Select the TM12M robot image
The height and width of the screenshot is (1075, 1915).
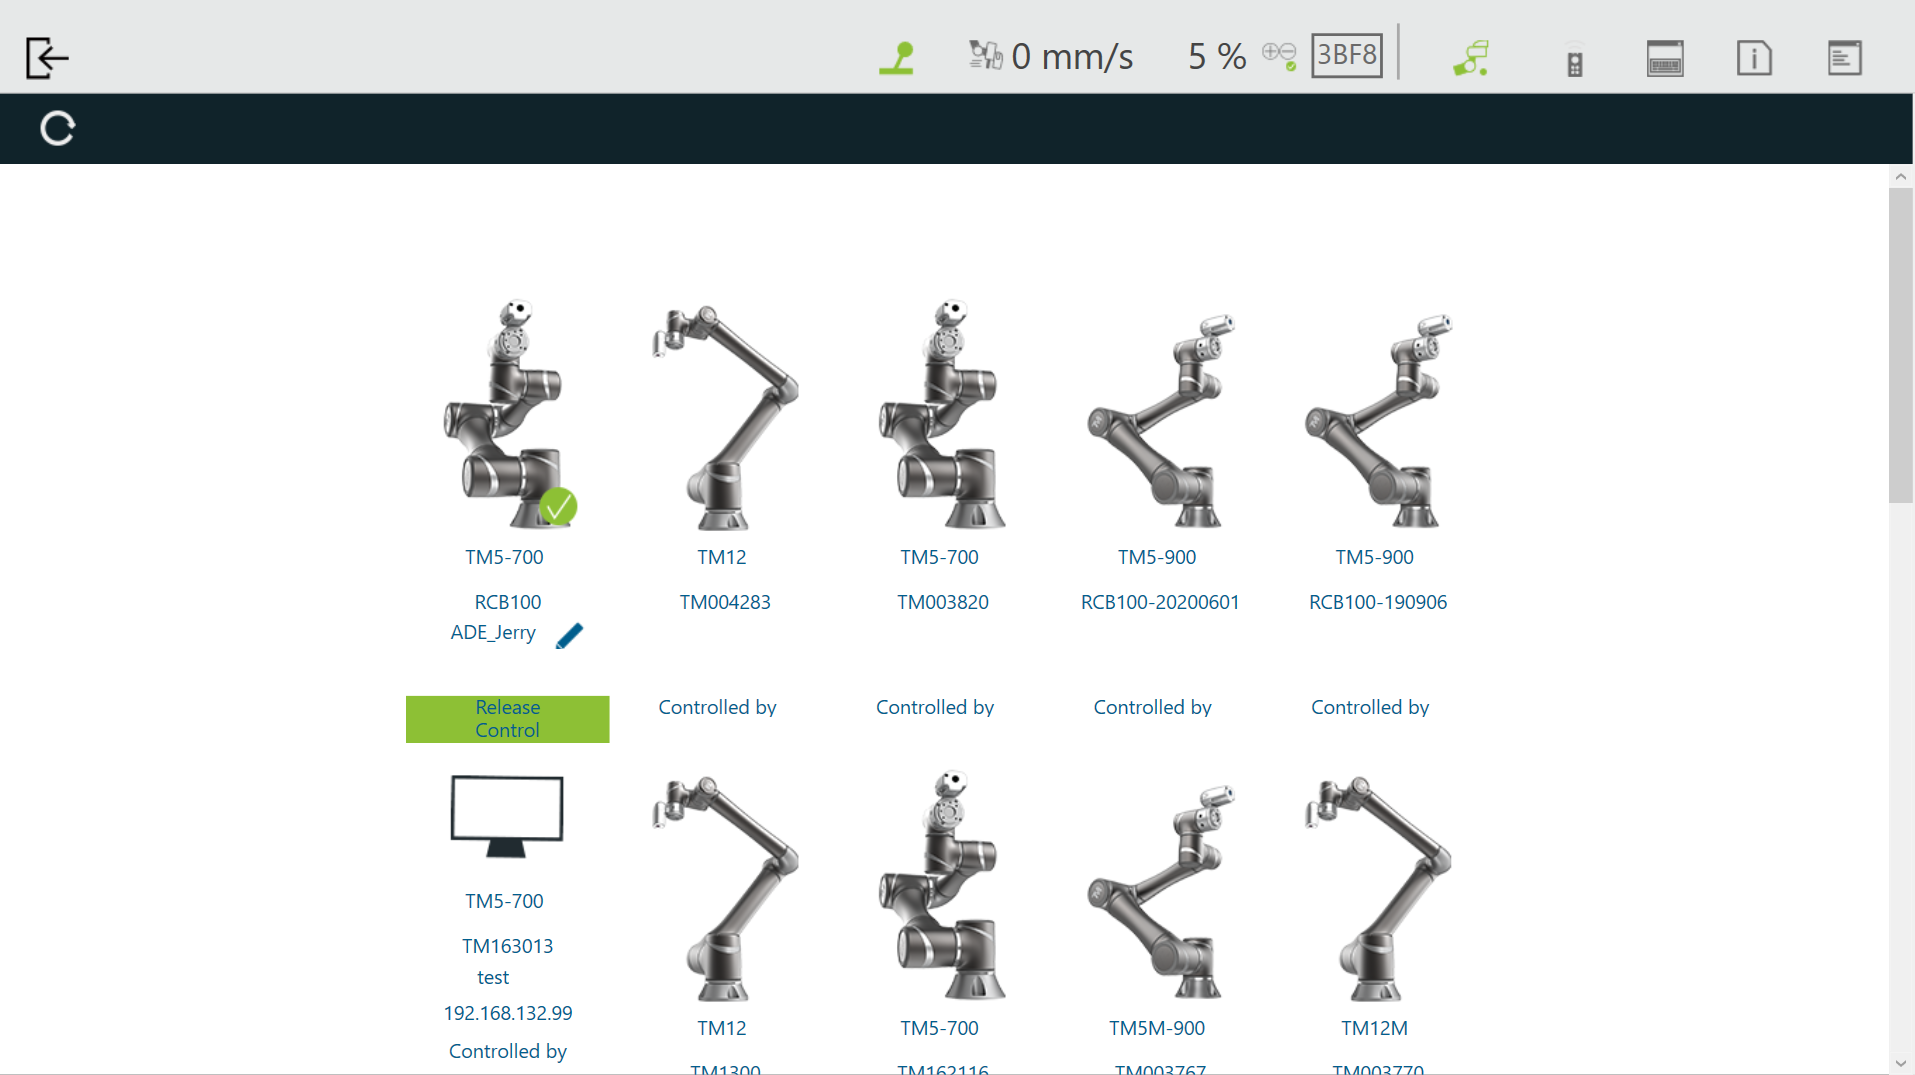click(x=1377, y=888)
